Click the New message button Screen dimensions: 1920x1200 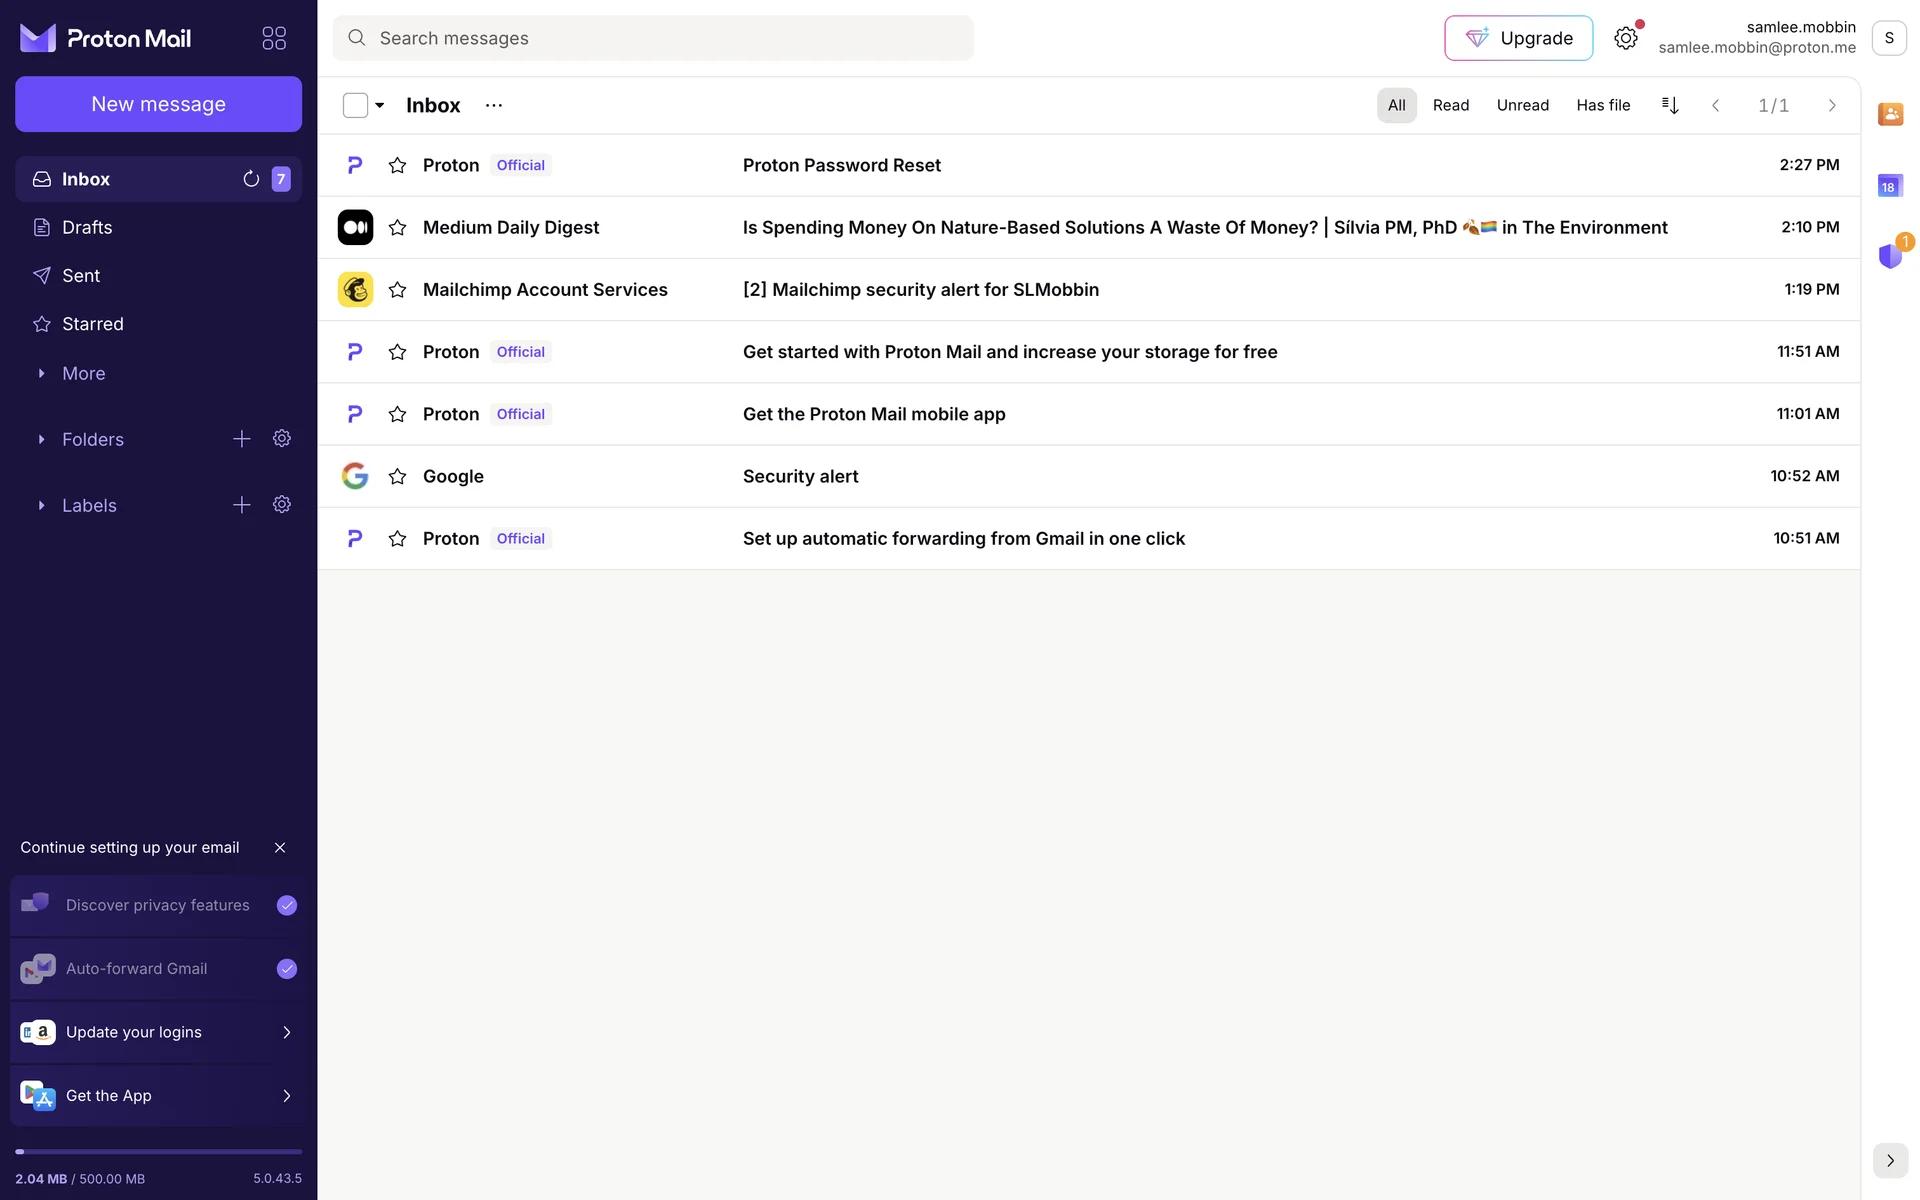[158, 104]
